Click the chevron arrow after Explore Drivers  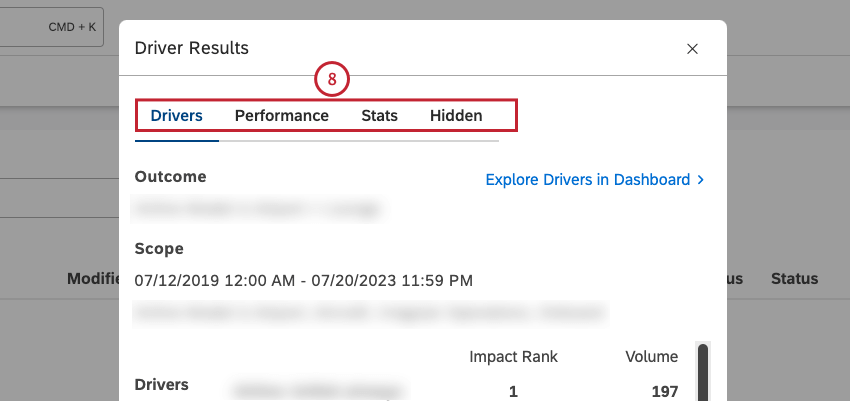700,179
